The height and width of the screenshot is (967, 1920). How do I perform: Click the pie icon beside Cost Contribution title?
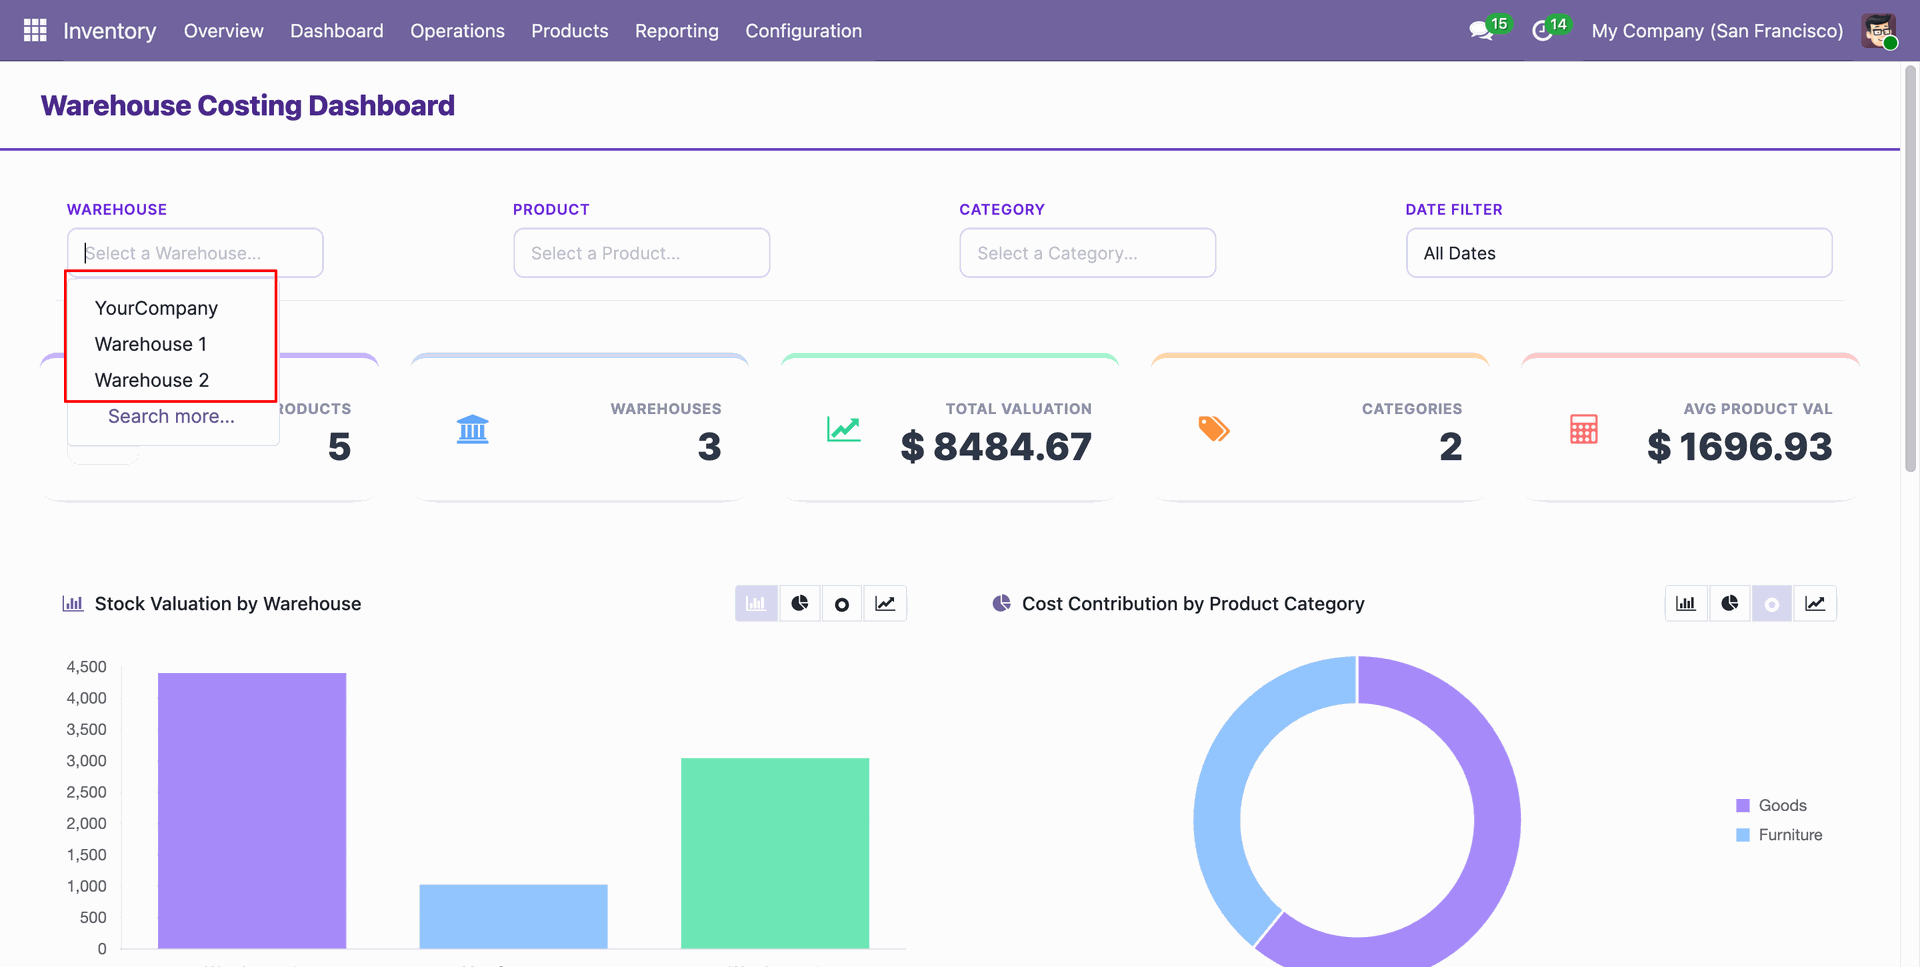coord(1001,604)
